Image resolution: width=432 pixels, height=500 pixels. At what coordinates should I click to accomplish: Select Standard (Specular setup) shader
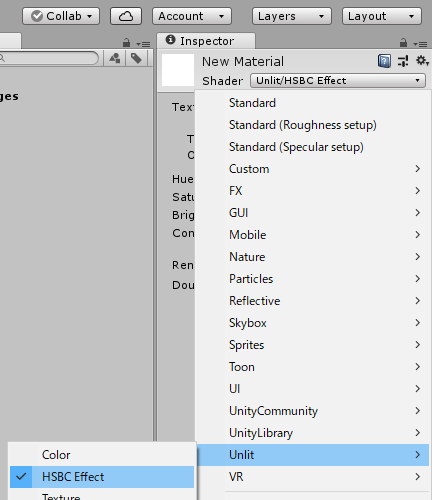pos(312,147)
